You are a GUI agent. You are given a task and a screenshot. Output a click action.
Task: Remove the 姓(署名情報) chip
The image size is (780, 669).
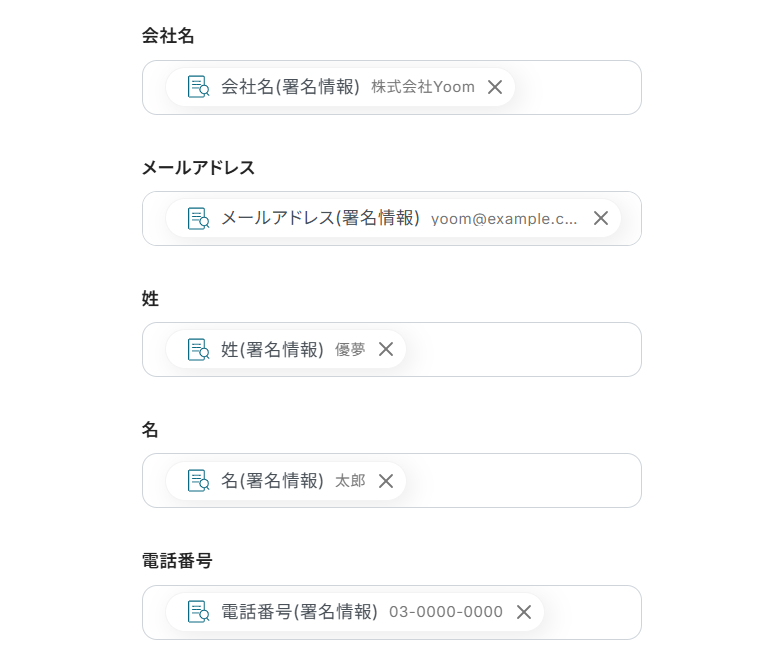[386, 349]
